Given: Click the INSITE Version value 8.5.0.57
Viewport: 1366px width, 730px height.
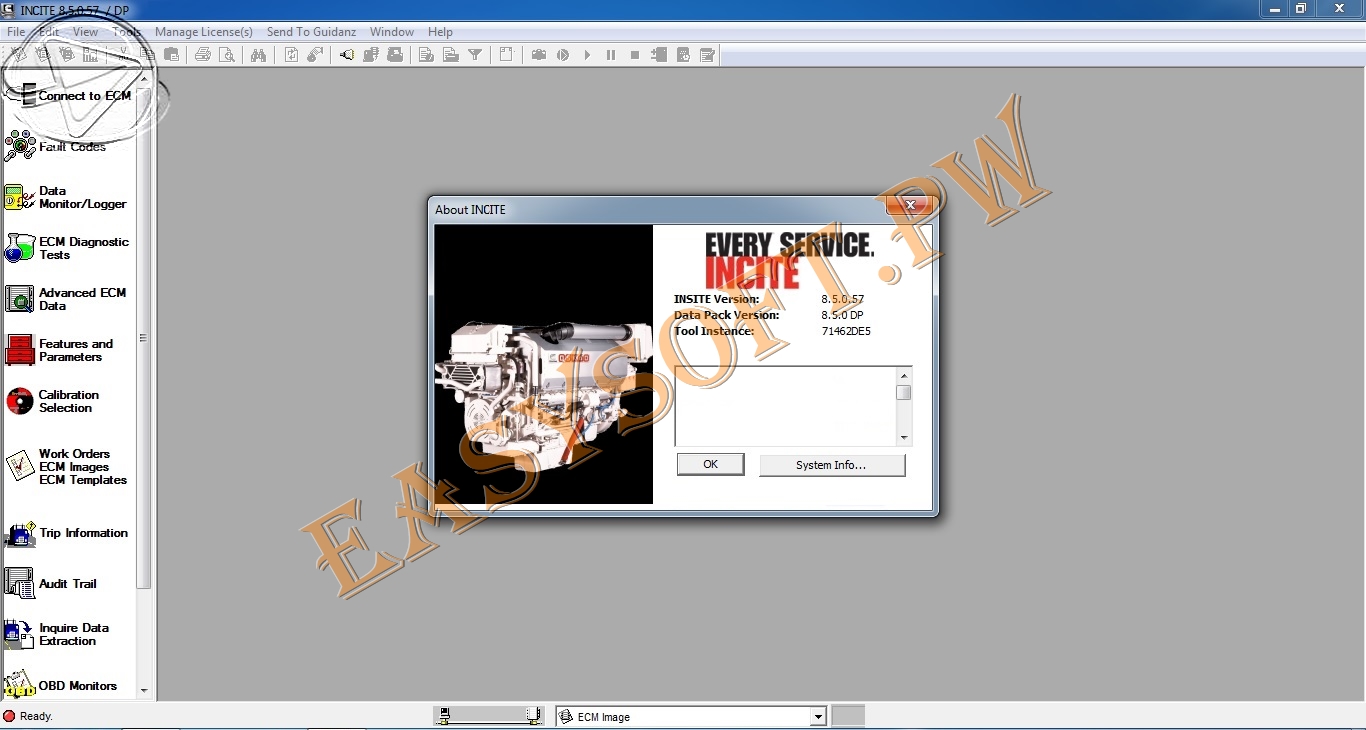Looking at the screenshot, I should [x=843, y=299].
